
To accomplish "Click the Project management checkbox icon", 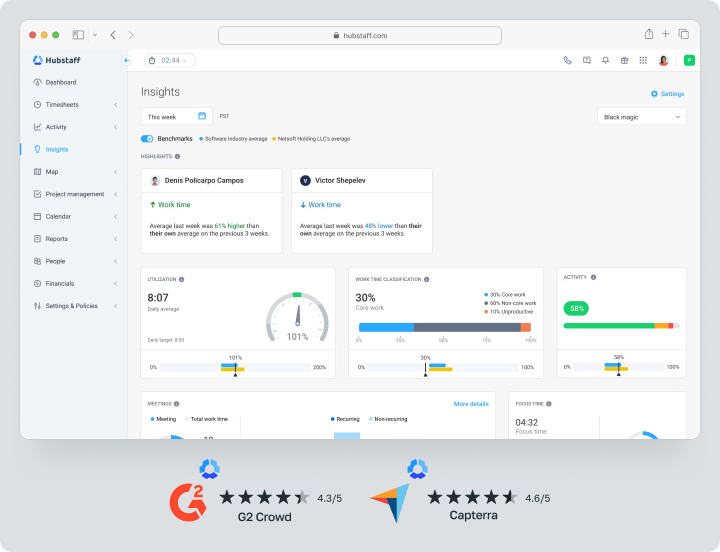I will point(37,194).
